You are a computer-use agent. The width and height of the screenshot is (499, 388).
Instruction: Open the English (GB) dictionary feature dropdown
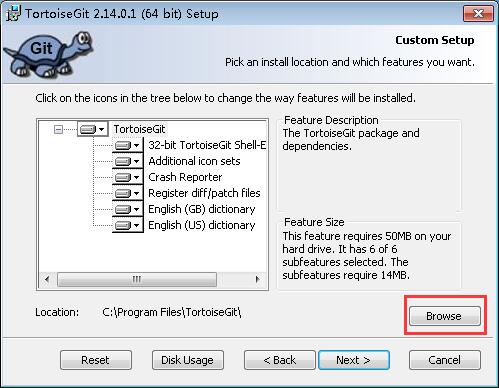pyautogui.click(x=128, y=209)
